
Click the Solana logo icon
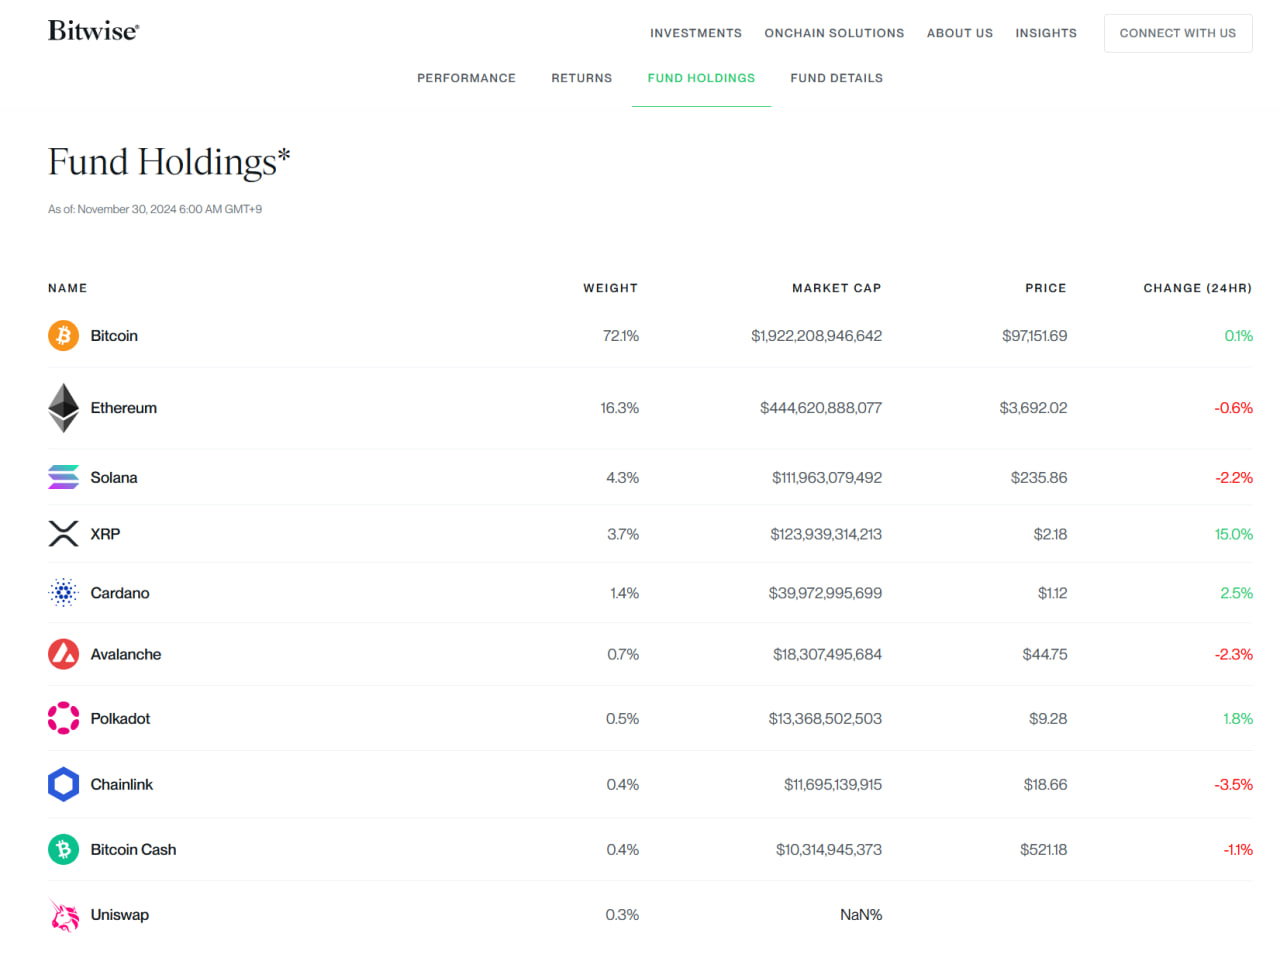(63, 477)
